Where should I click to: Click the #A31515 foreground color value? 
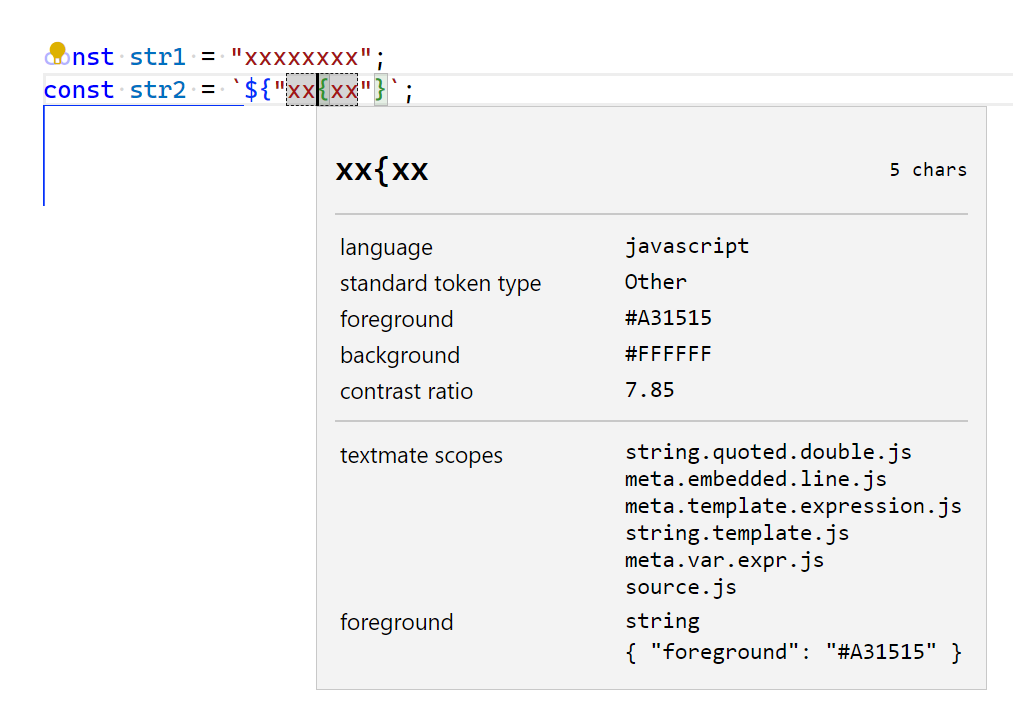tap(668, 318)
